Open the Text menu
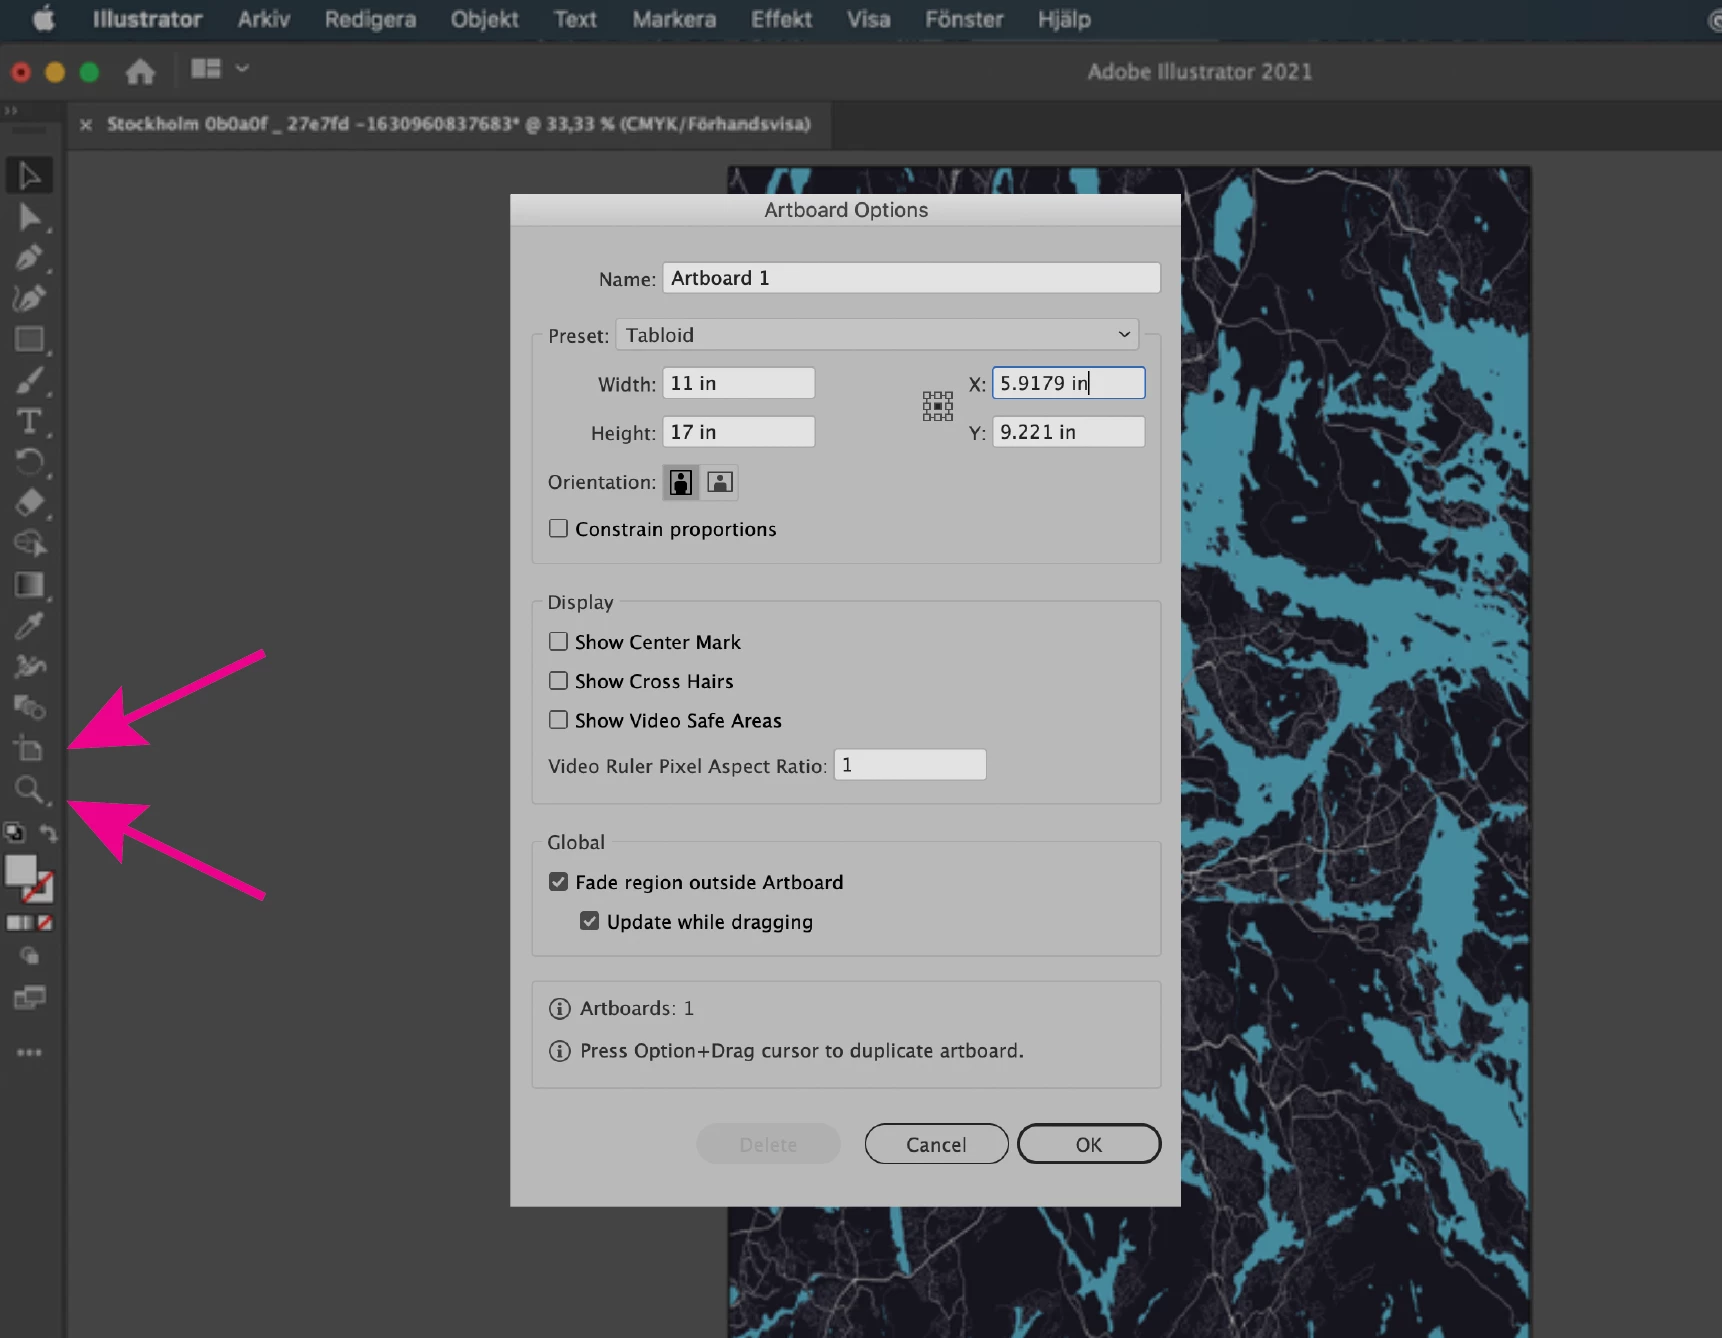Viewport: 1722px width, 1338px height. 575,19
